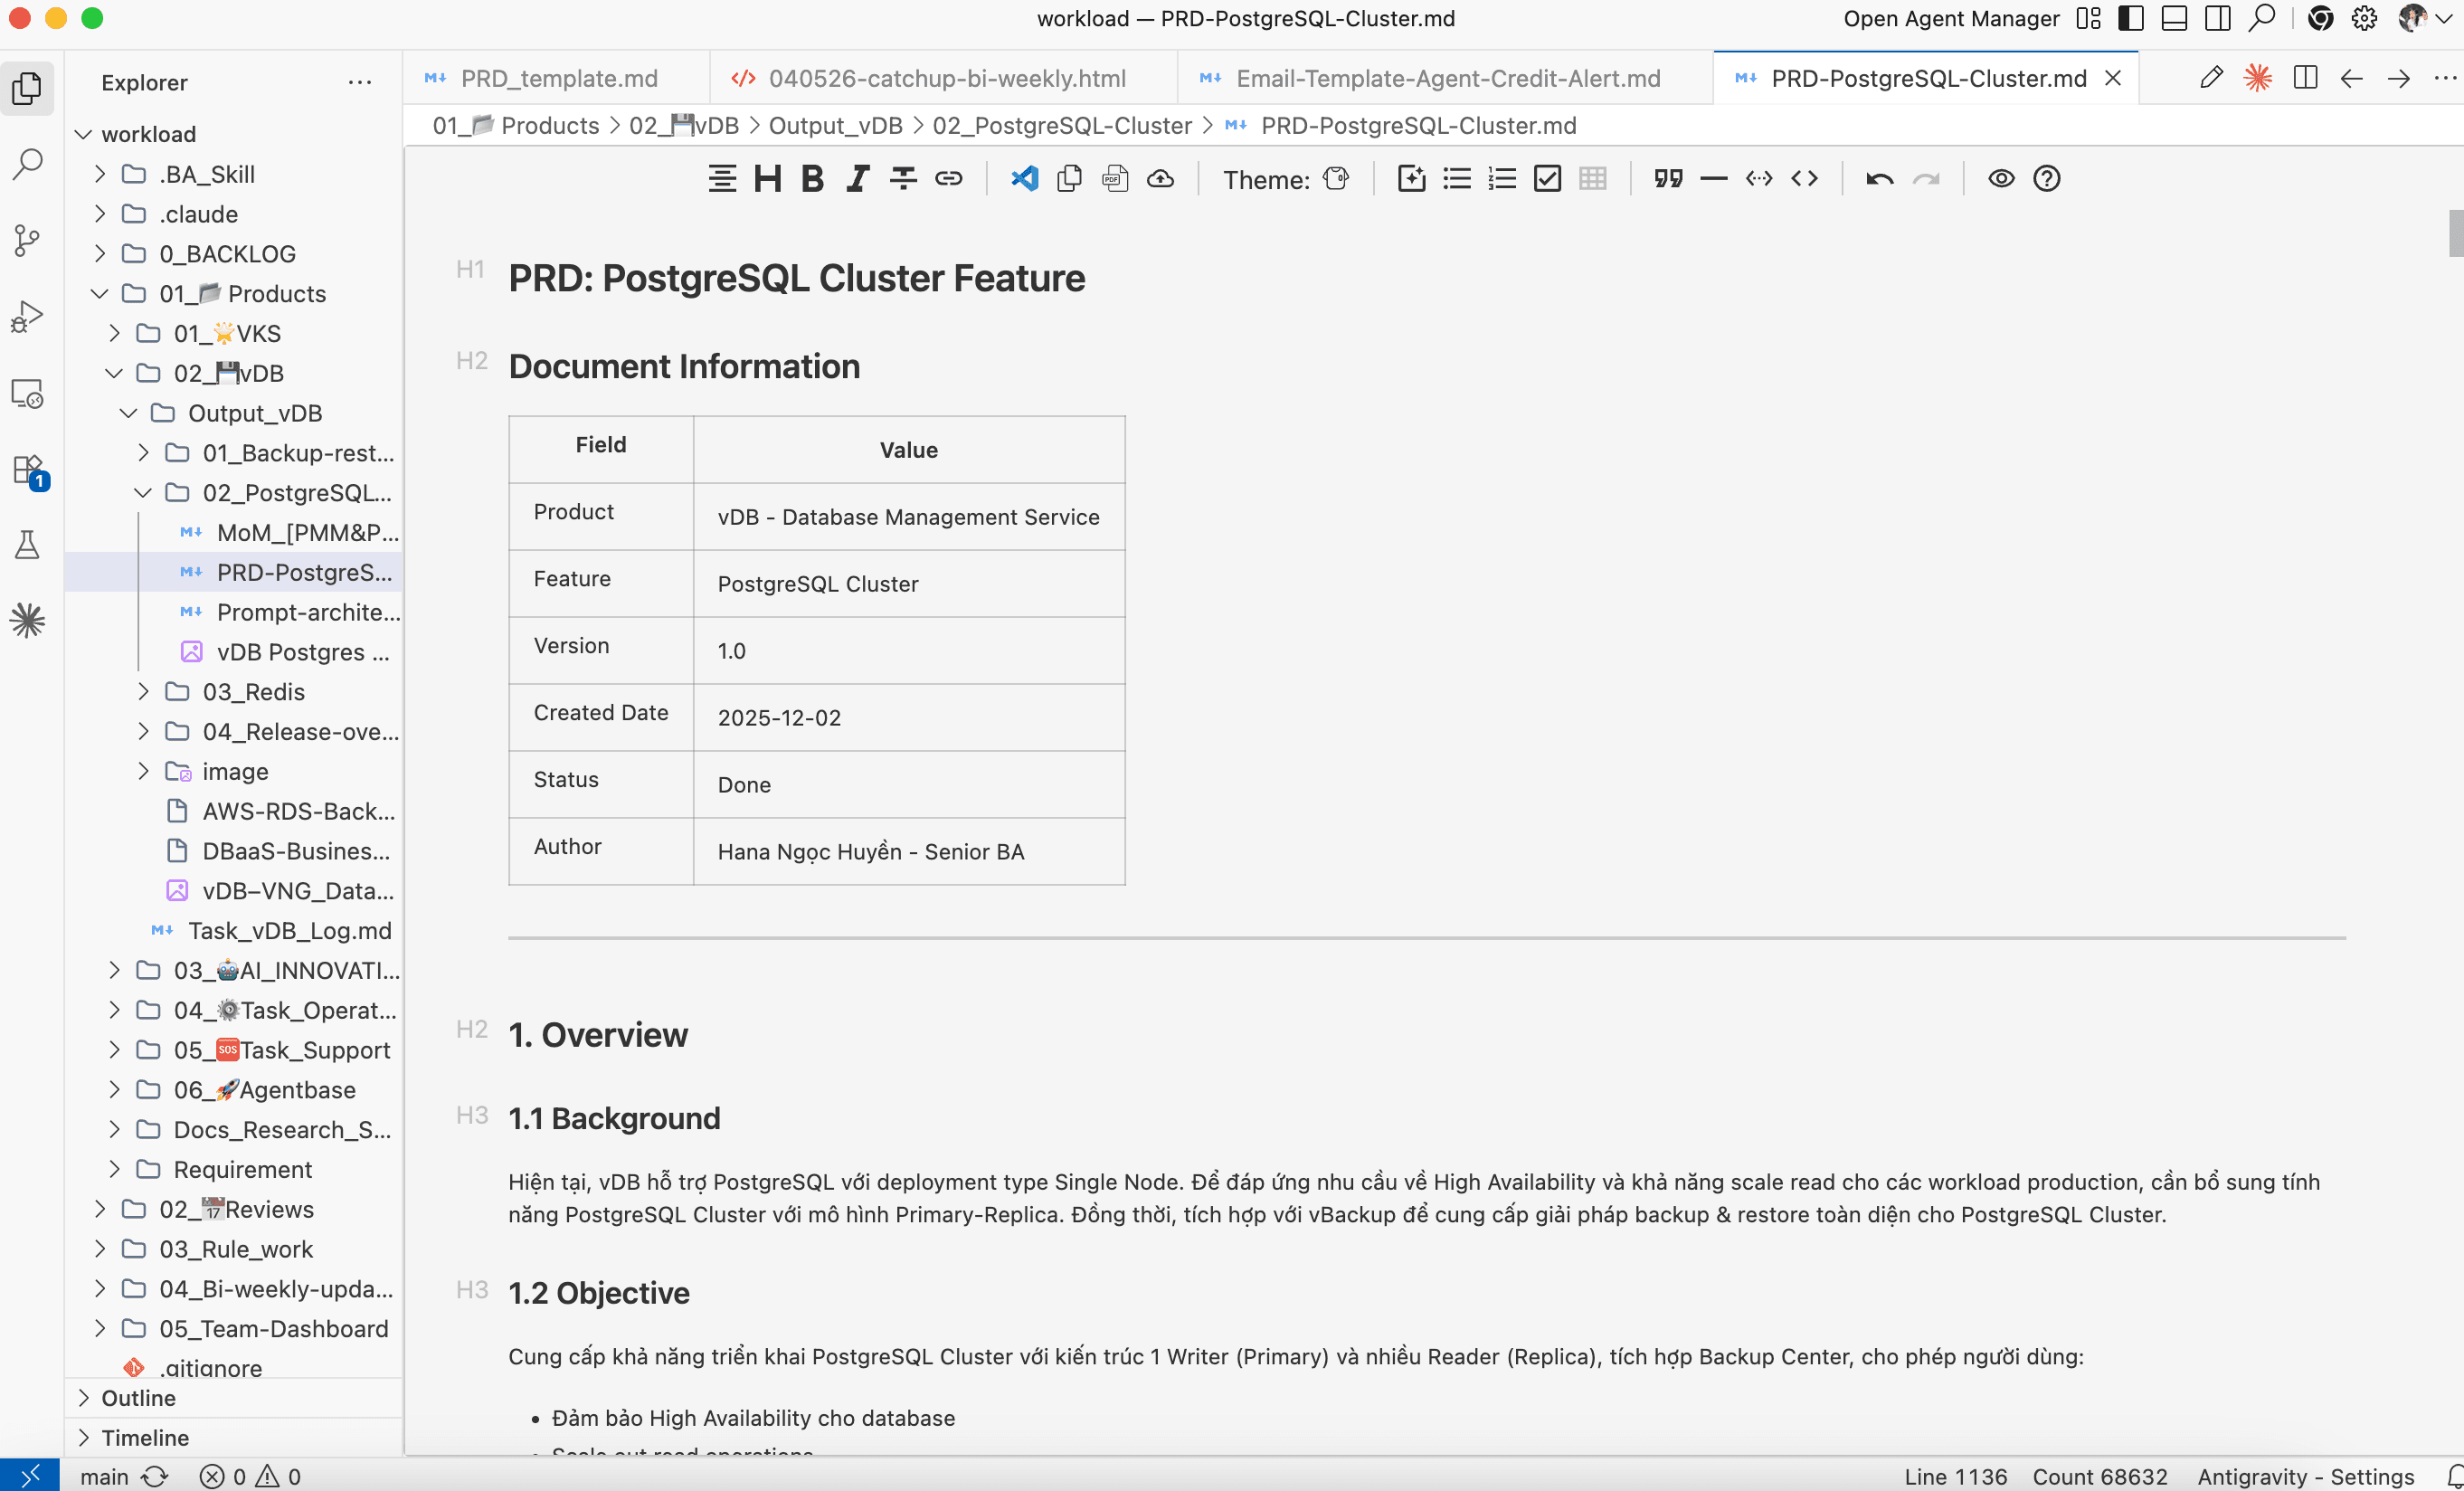Screen dimensions: 2464x1491
Task: Expand the 01_VKS folder
Action: (114, 333)
